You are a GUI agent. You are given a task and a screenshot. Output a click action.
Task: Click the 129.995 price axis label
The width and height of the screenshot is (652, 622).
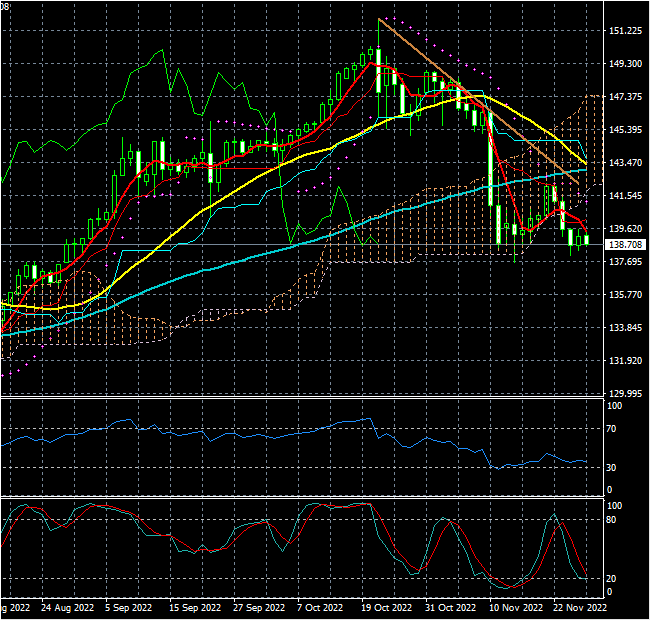(x=626, y=393)
